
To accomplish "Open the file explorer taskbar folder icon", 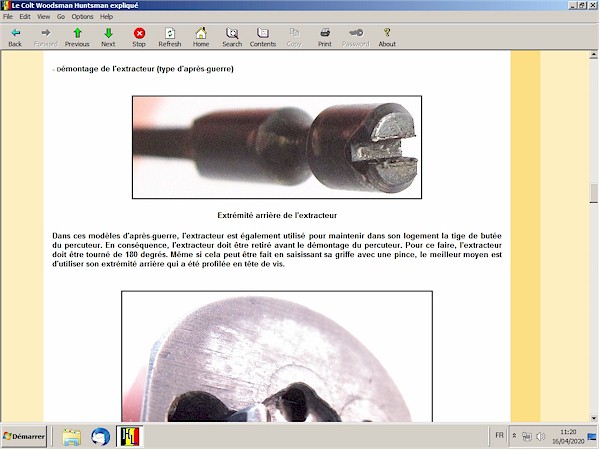I will [x=72, y=437].
